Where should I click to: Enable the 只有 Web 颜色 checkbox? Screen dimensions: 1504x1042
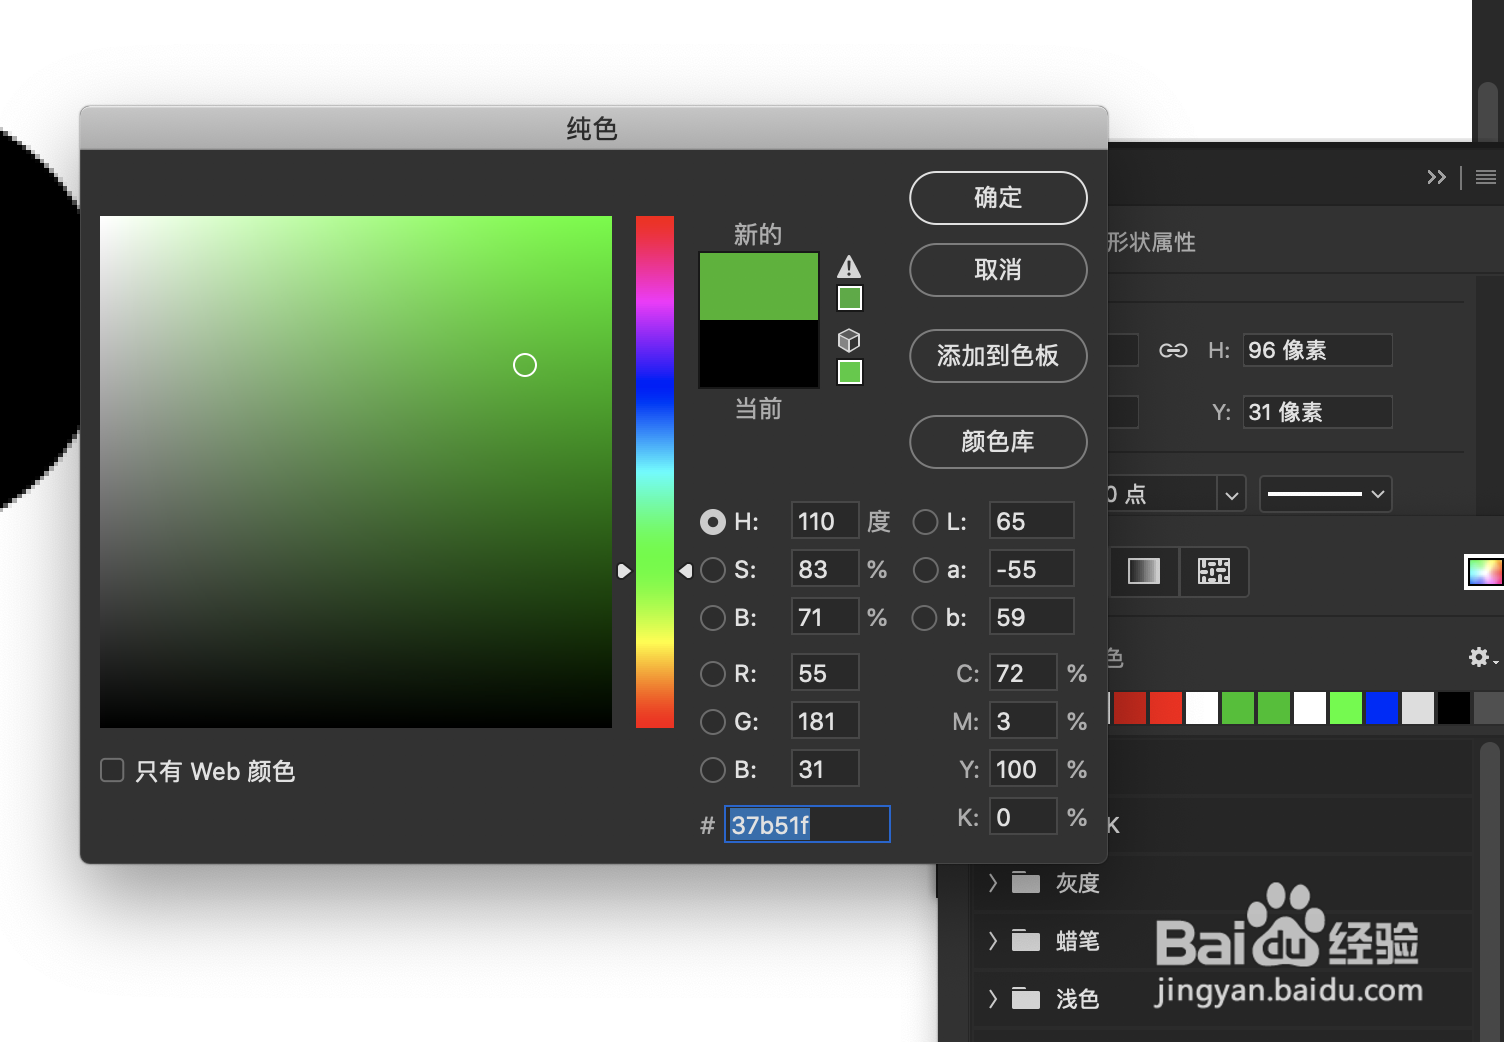point(112,770)
